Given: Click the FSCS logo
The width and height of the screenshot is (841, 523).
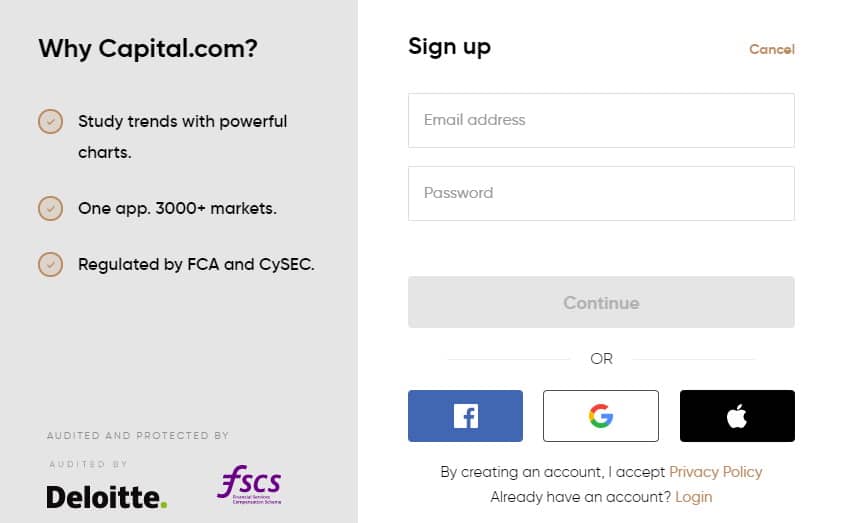Looking at the screenshot, I should tap(249, 485).
